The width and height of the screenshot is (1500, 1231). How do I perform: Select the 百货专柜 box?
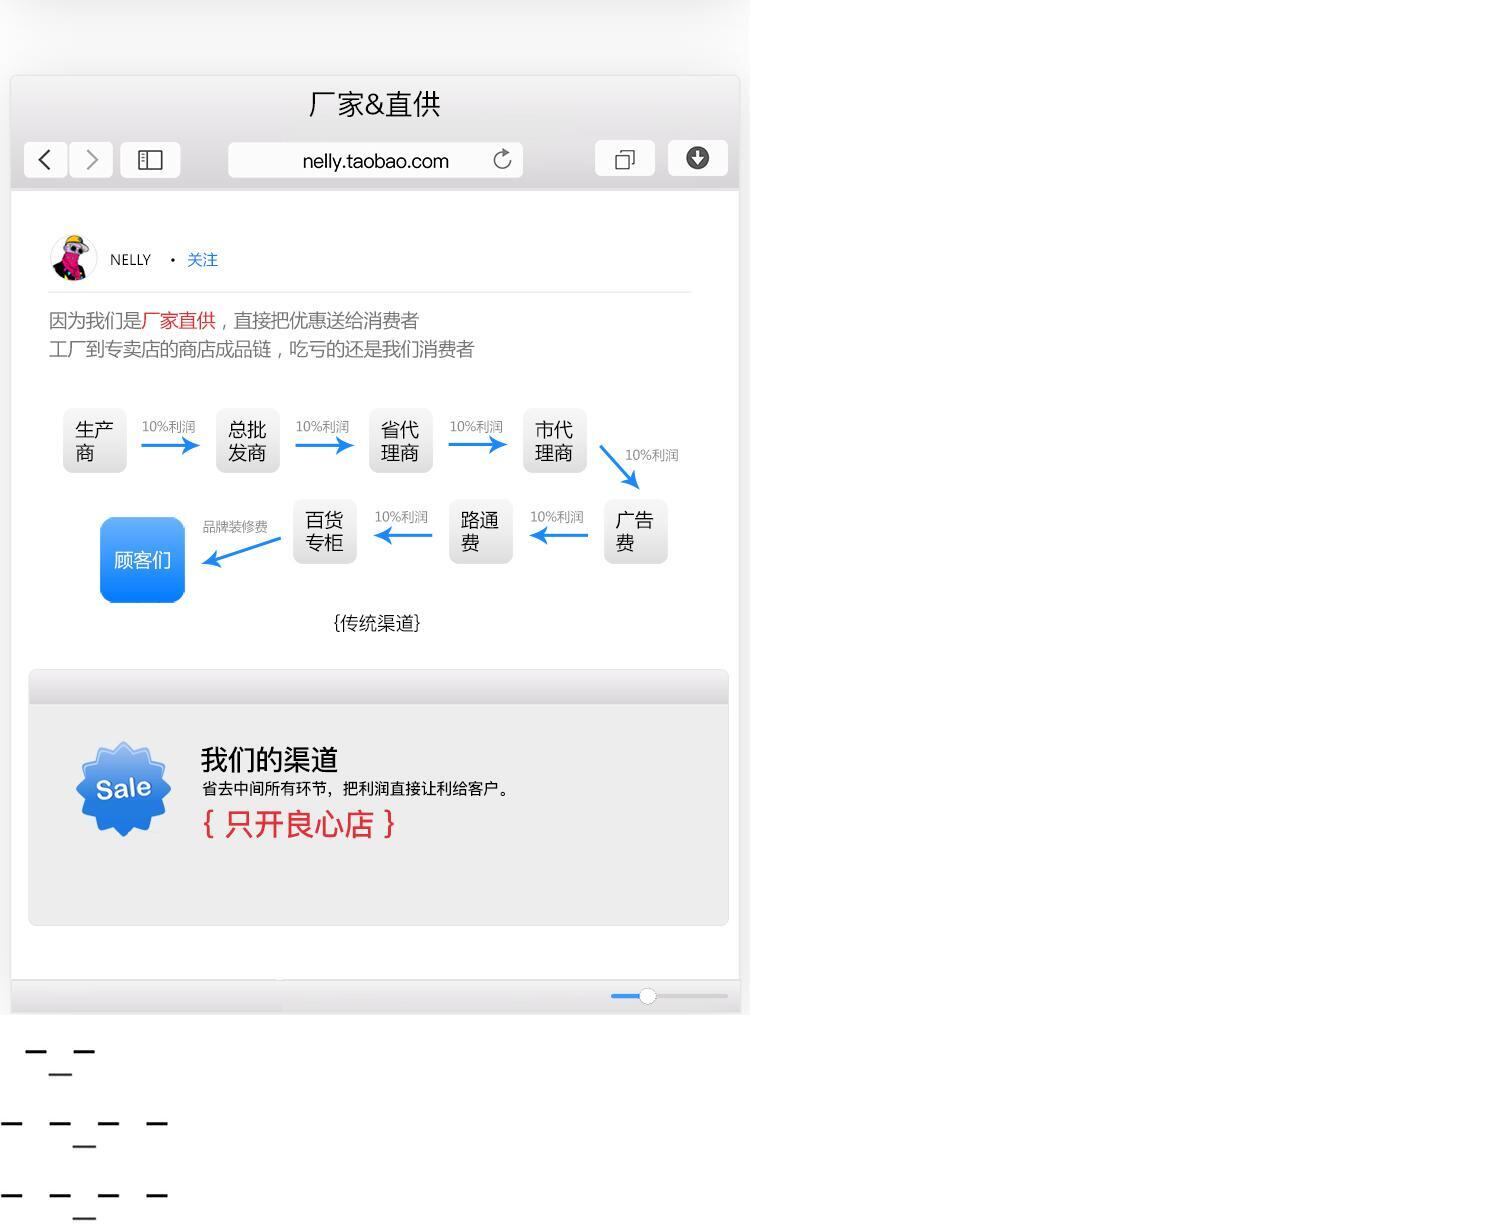325,532
